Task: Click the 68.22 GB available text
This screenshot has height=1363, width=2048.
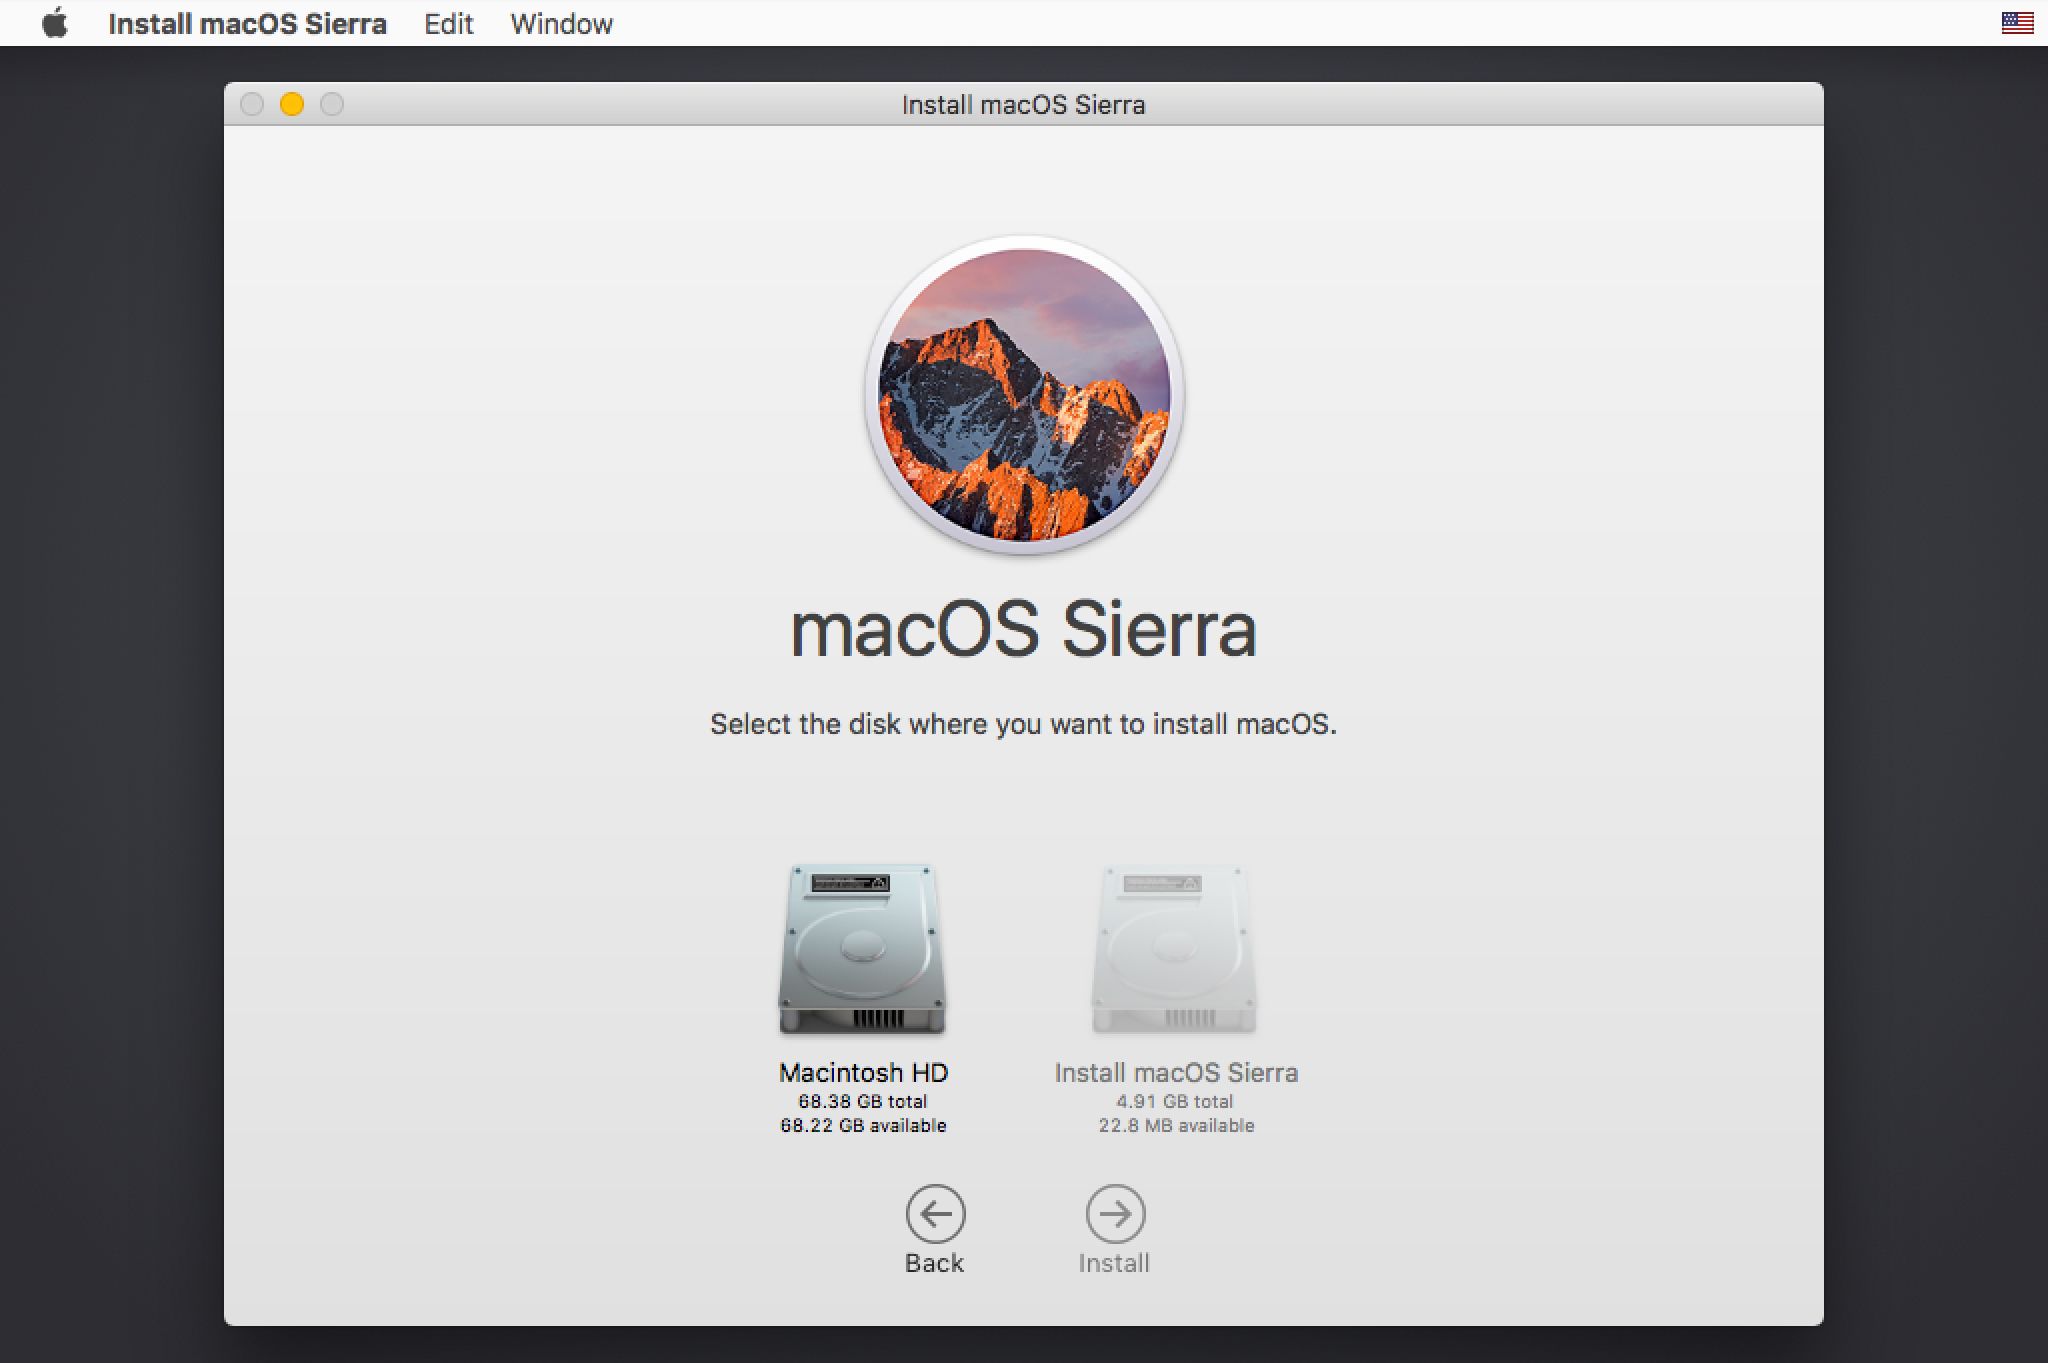Action: click(x=863, y=1126)
